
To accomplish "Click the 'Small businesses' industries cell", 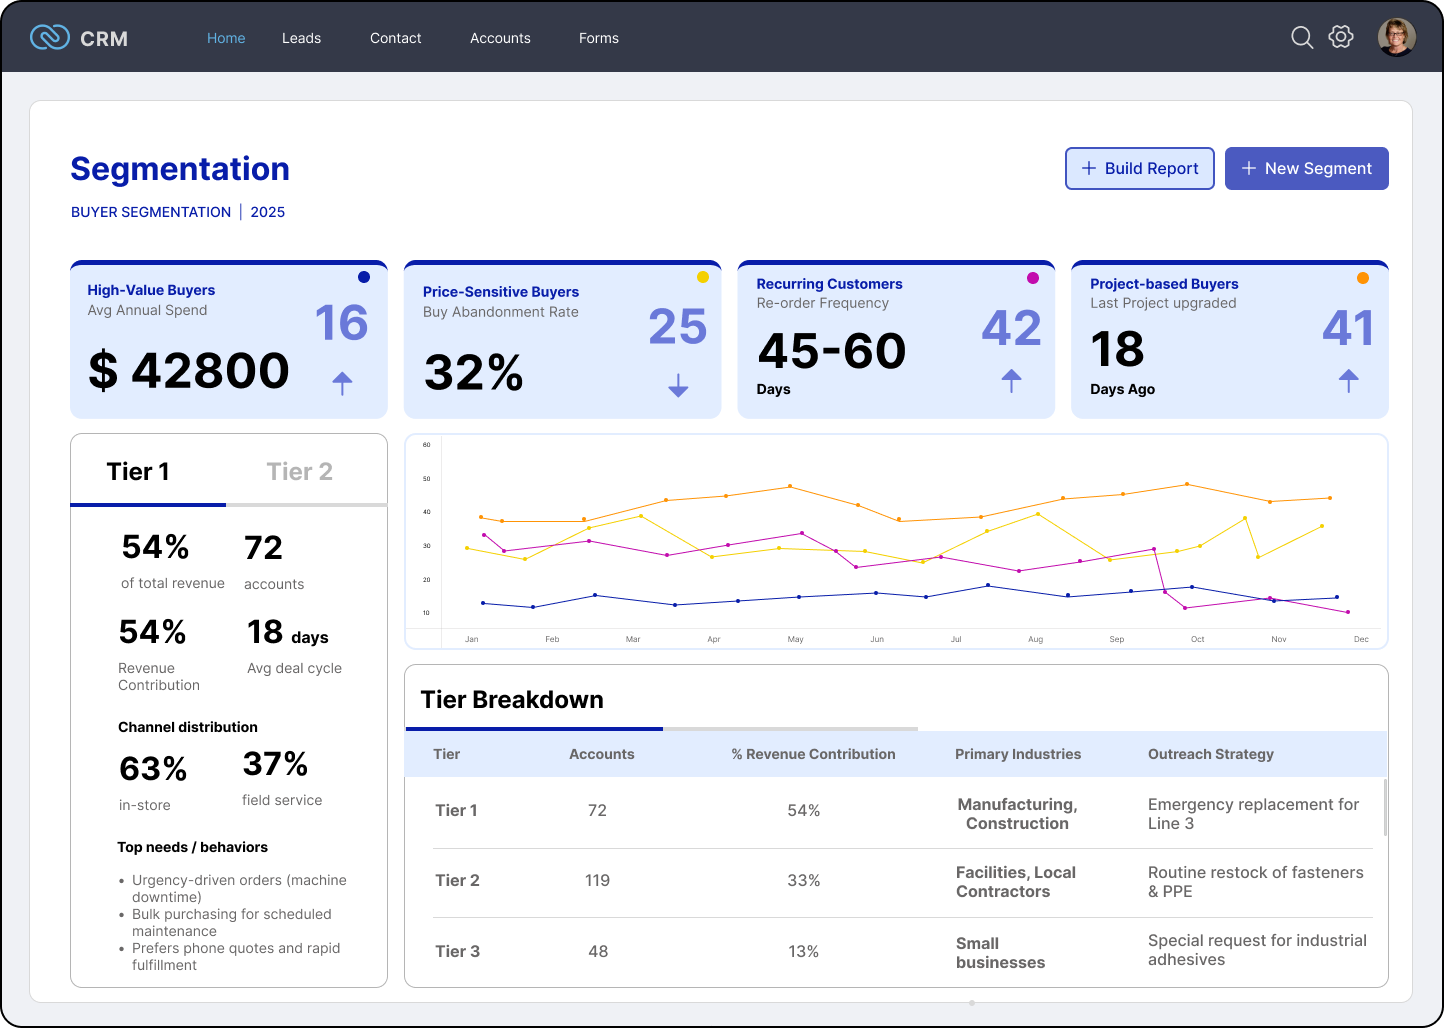I will [x=1000, y=953].
